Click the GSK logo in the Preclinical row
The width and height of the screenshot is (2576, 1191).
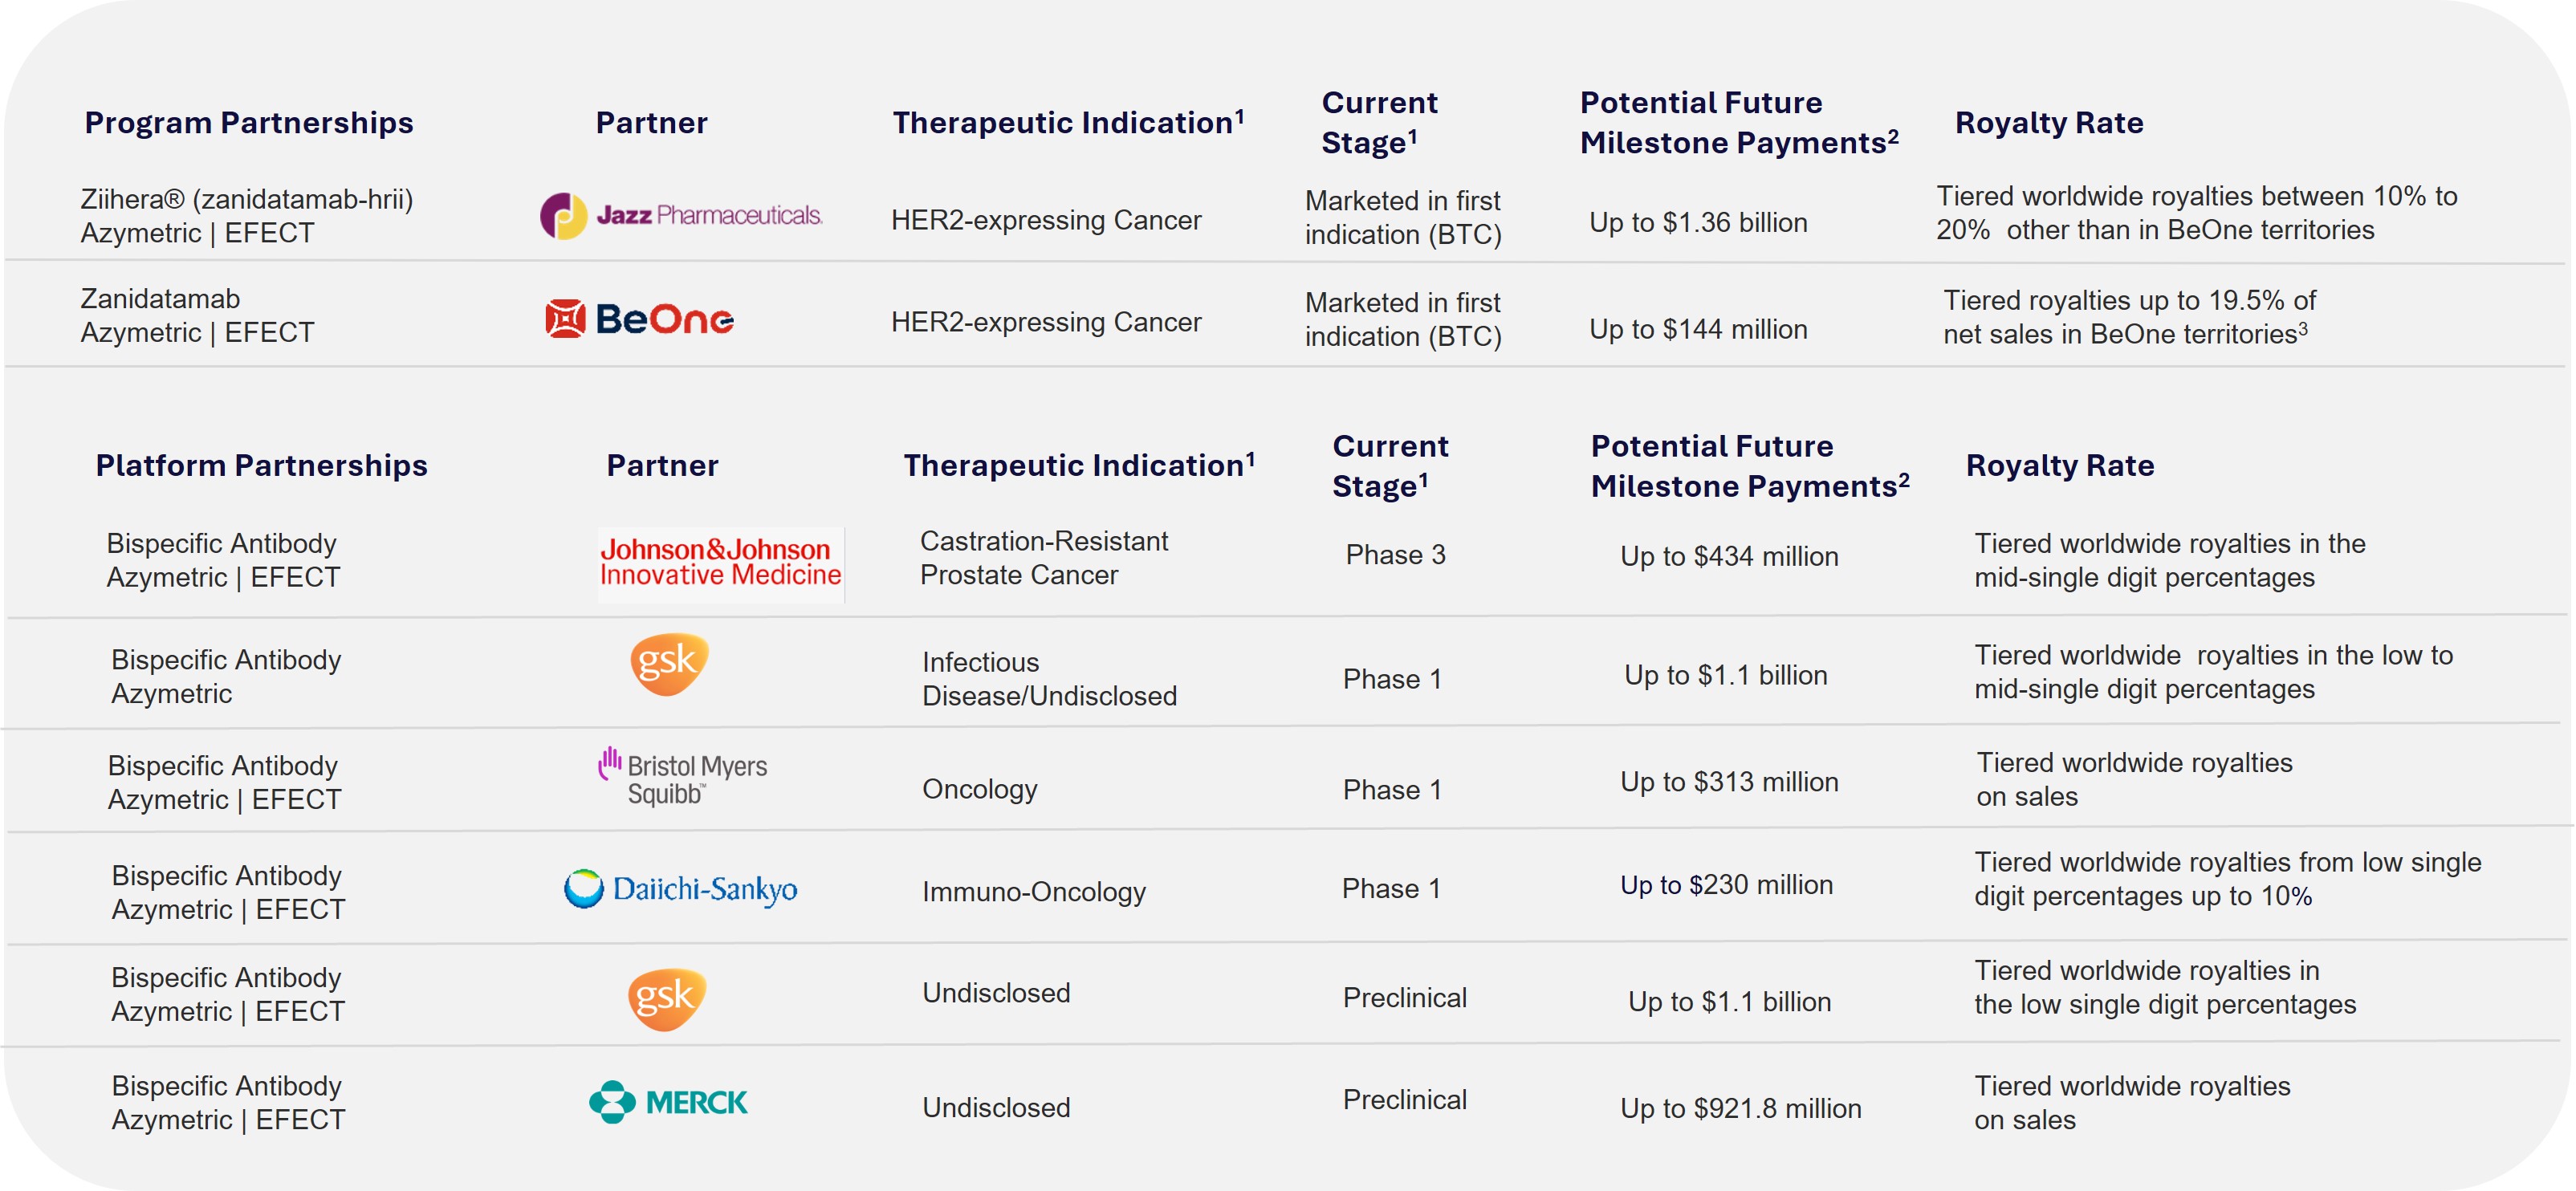667,998
